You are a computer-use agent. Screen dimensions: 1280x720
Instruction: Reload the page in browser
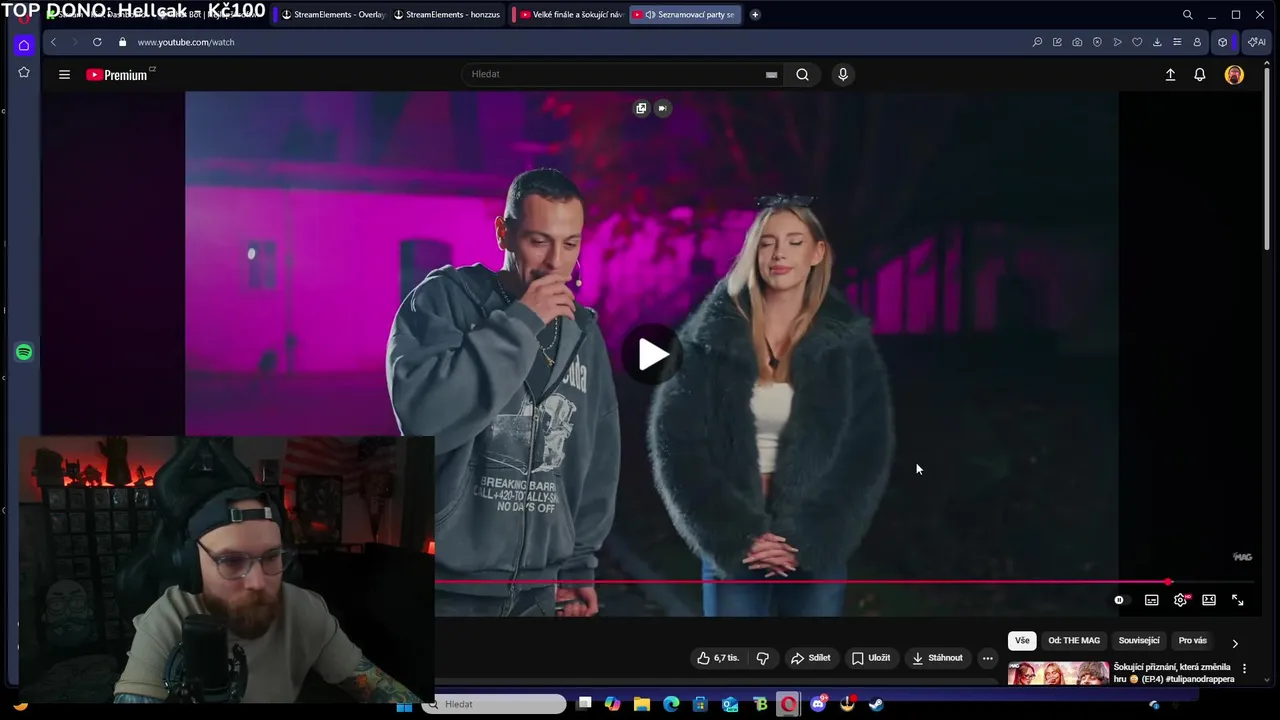click(x=97, y=42)
